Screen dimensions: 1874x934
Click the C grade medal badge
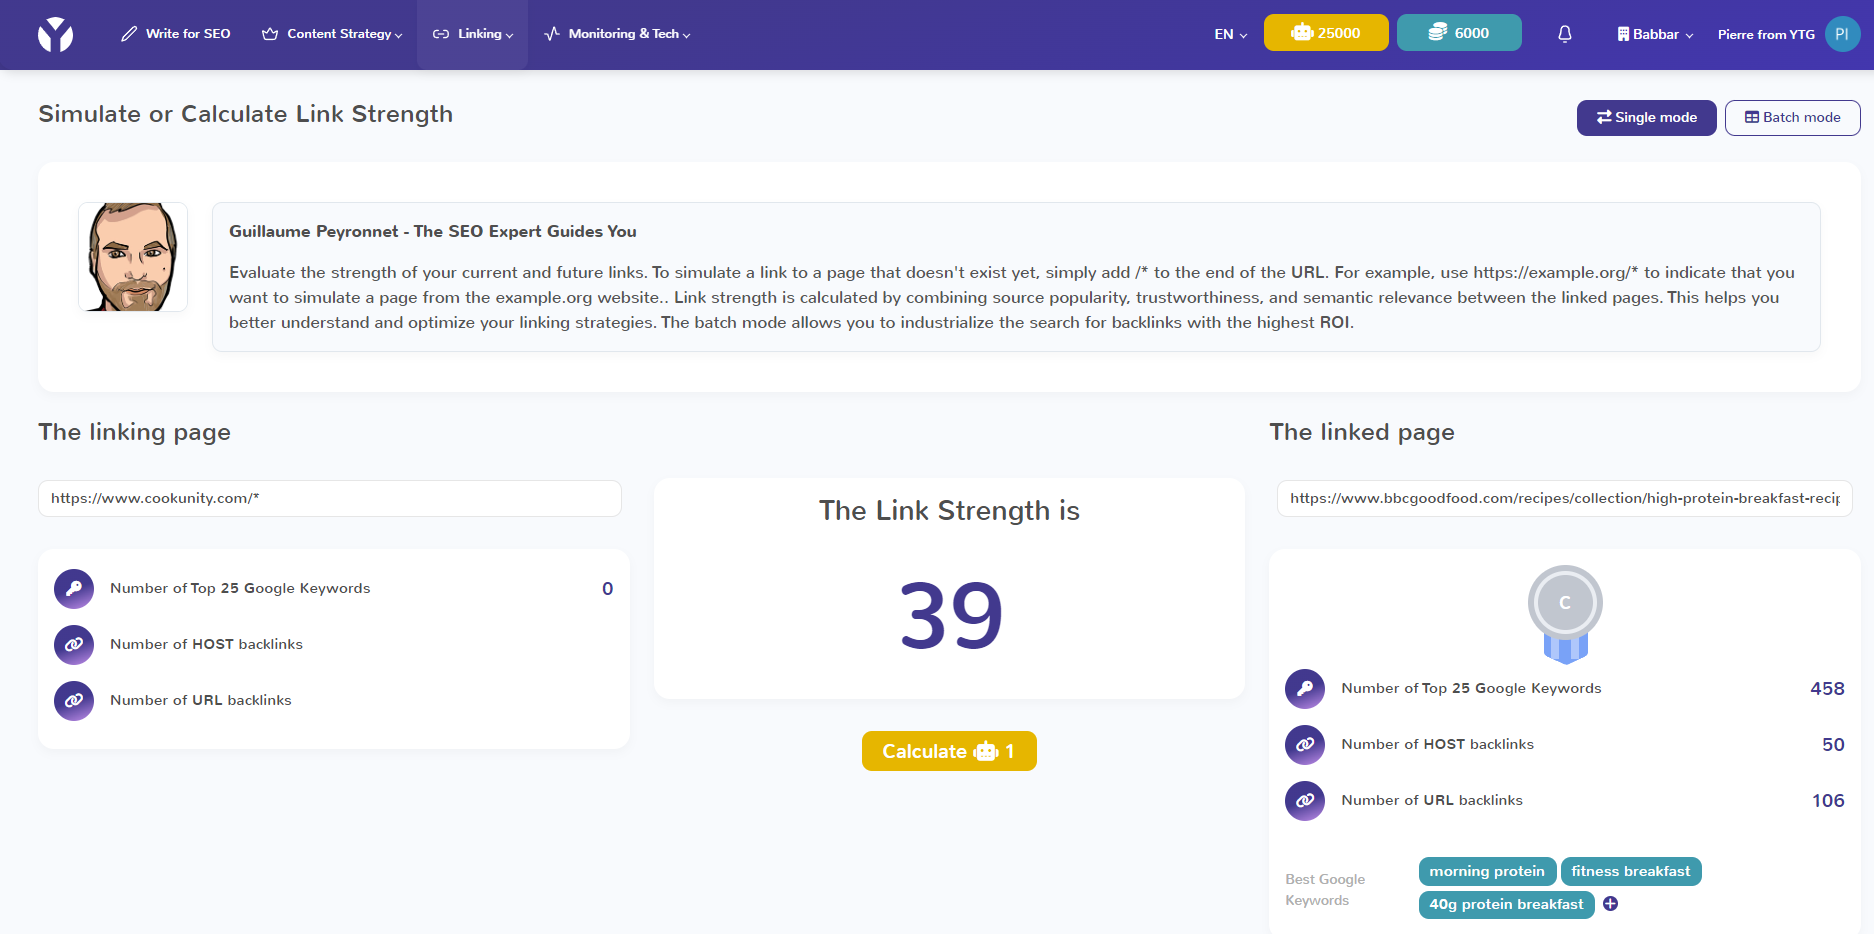pyautogui.click(x=1565, y=613)
